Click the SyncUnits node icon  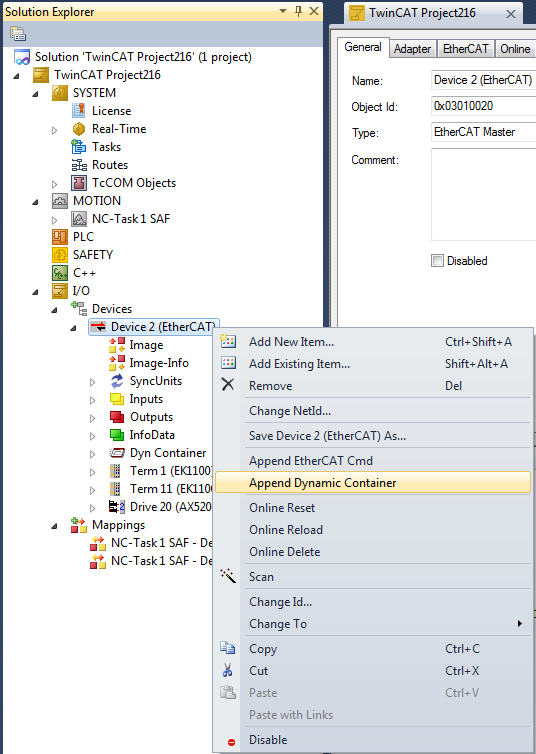tap(117, 381)
